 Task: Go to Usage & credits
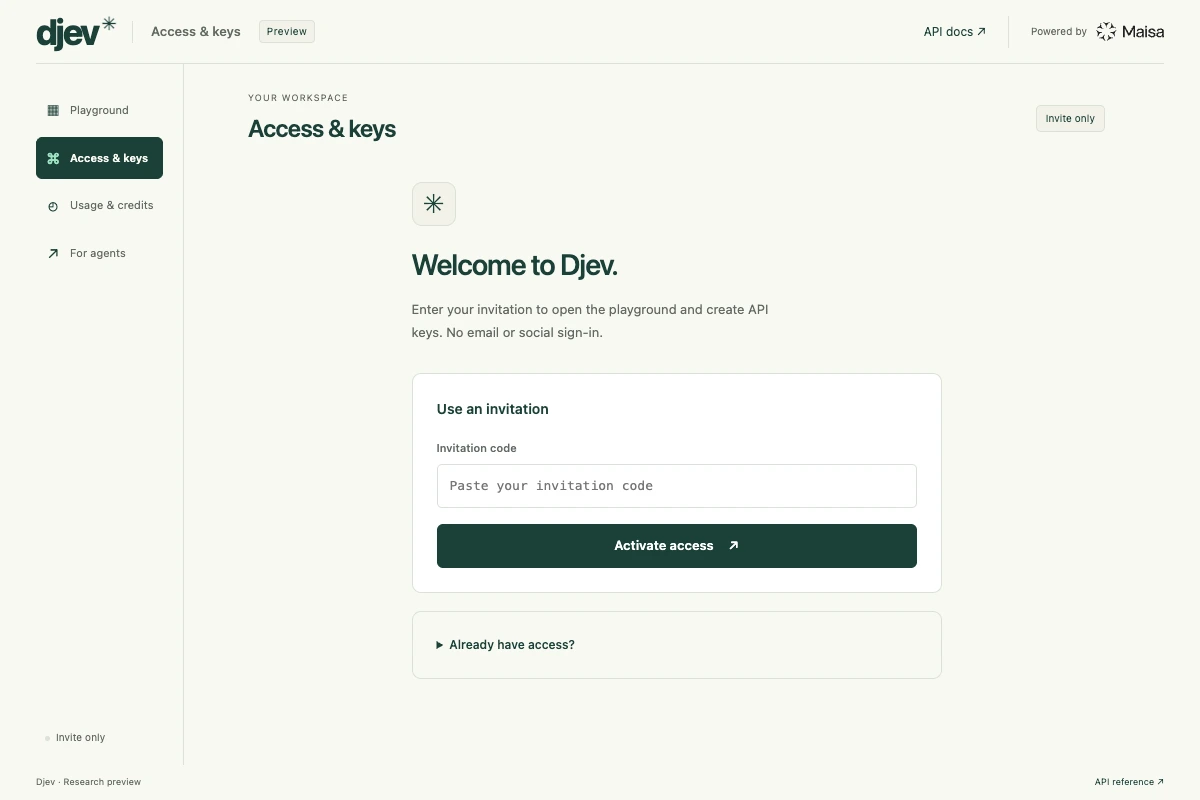99,206
